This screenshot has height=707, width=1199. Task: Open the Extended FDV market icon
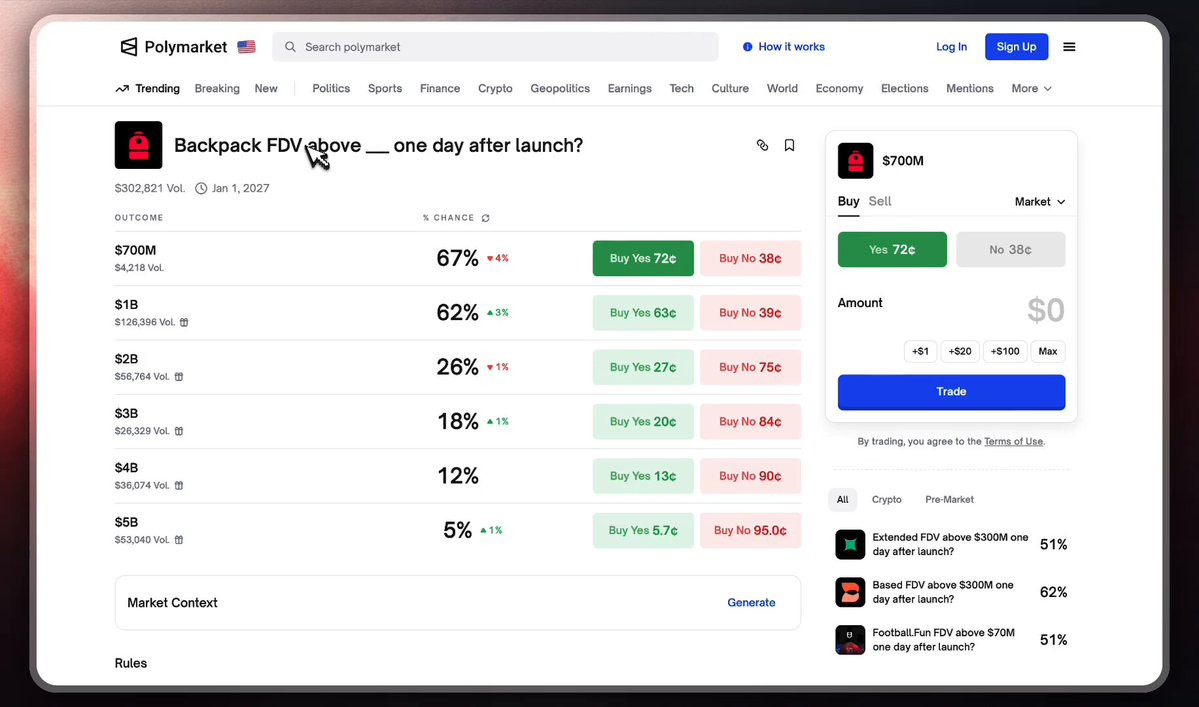(x=850, y=545)
